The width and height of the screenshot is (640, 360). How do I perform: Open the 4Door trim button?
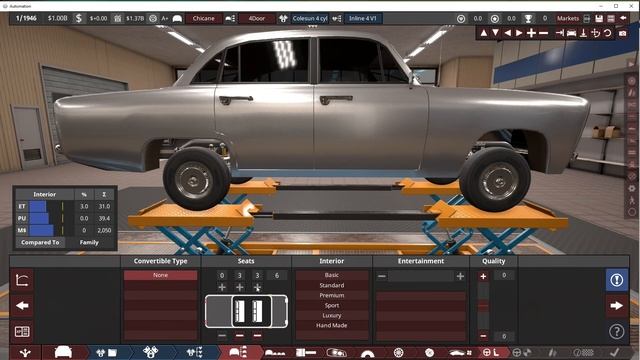point(257,18)
